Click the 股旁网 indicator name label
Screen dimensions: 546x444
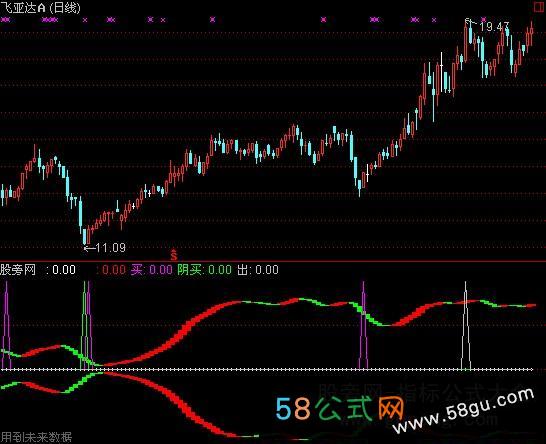[x=18, y=270]
